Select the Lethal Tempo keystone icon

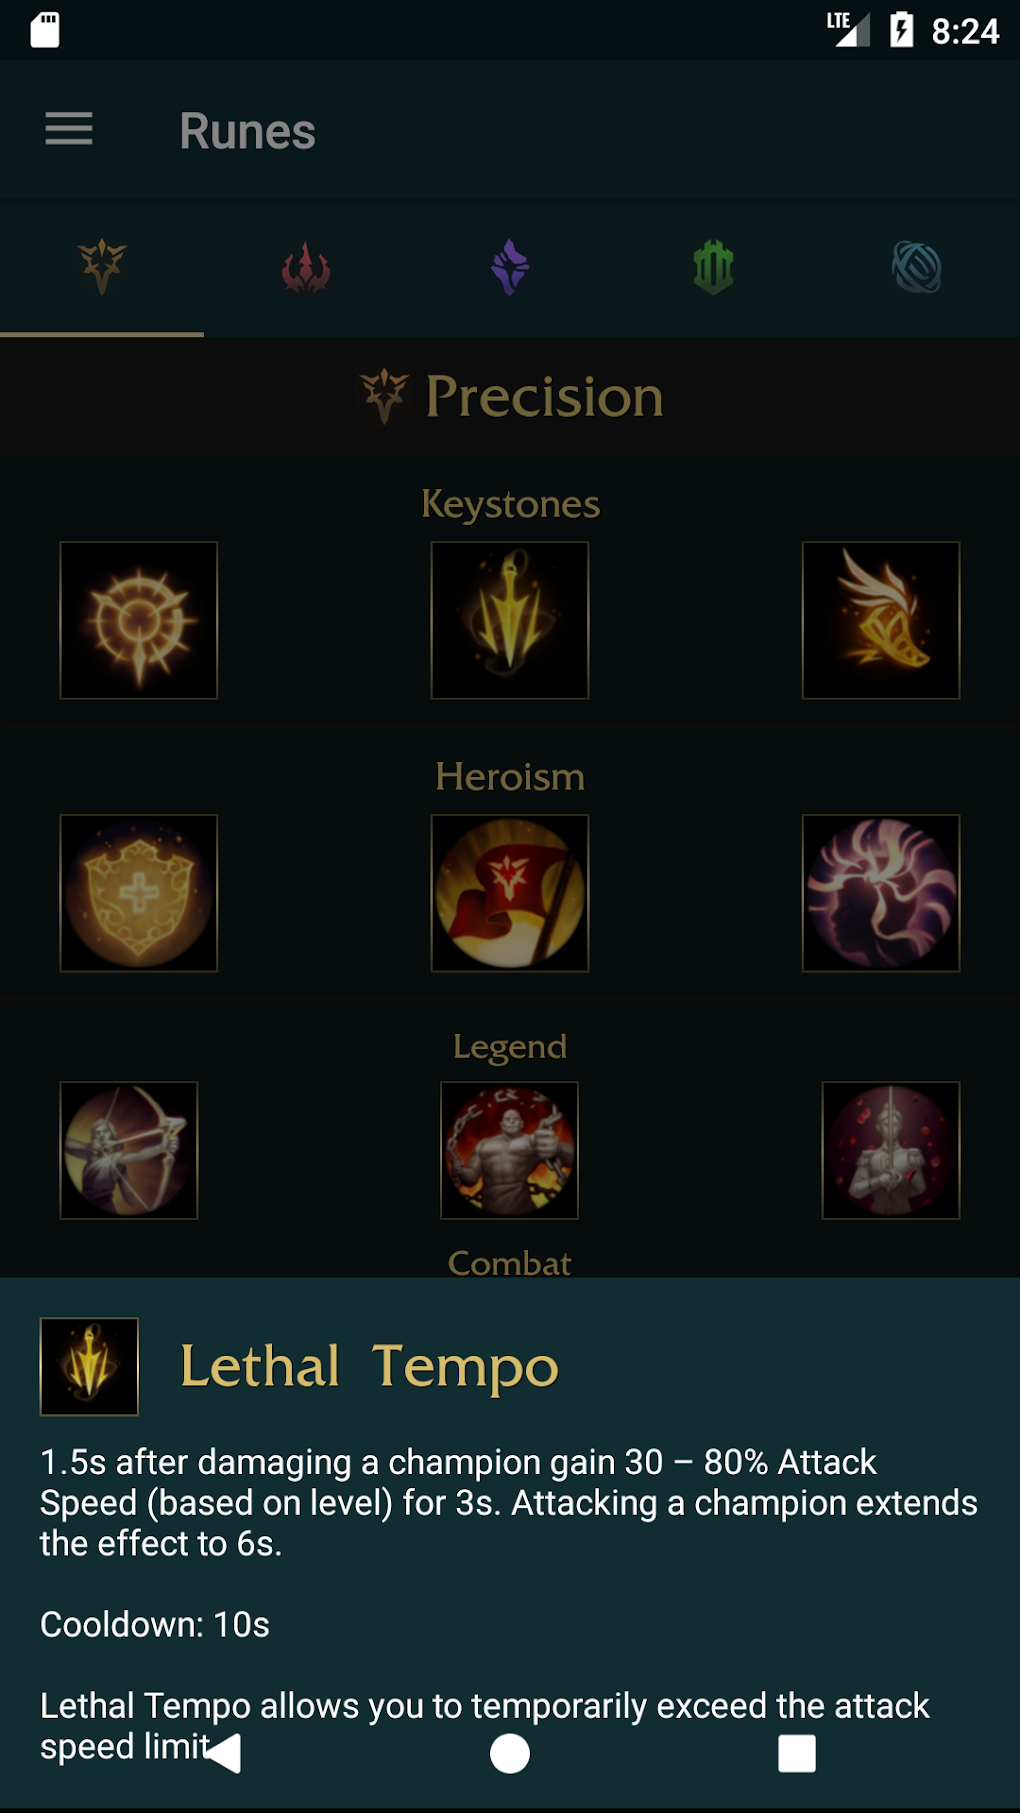[x=510, y=620]
